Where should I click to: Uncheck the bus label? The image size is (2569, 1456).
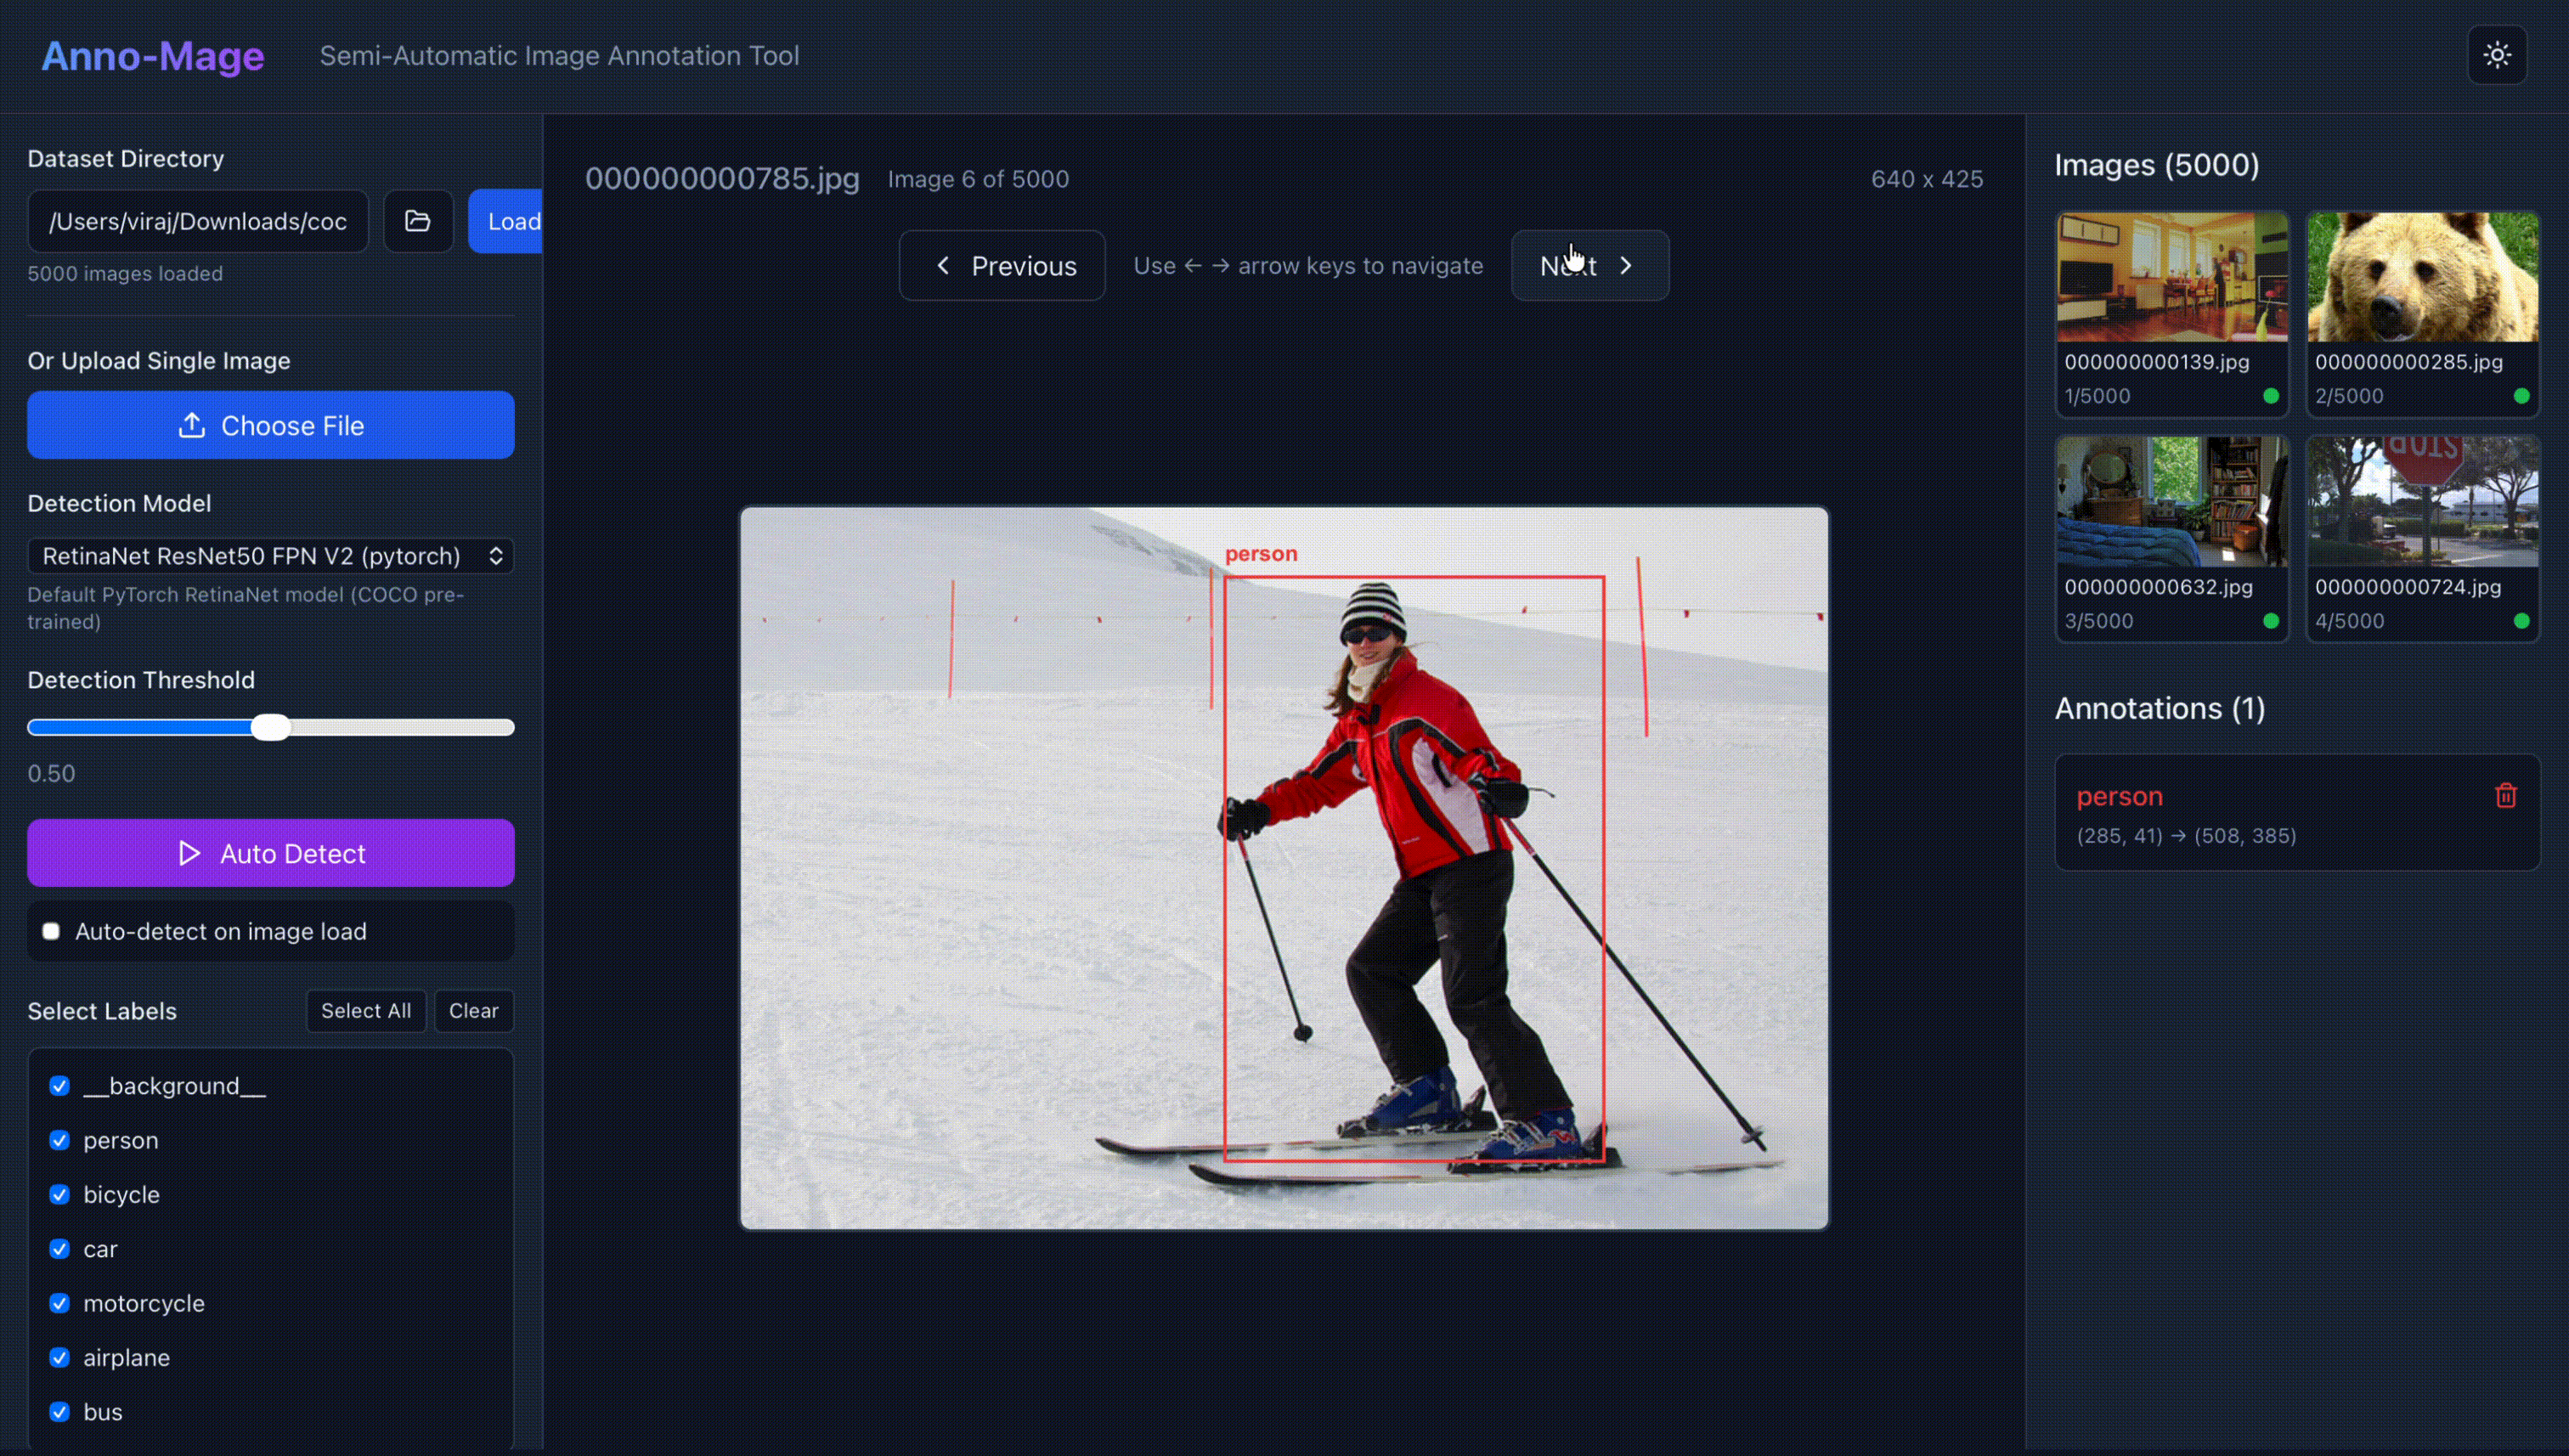tap(60, 1412)
